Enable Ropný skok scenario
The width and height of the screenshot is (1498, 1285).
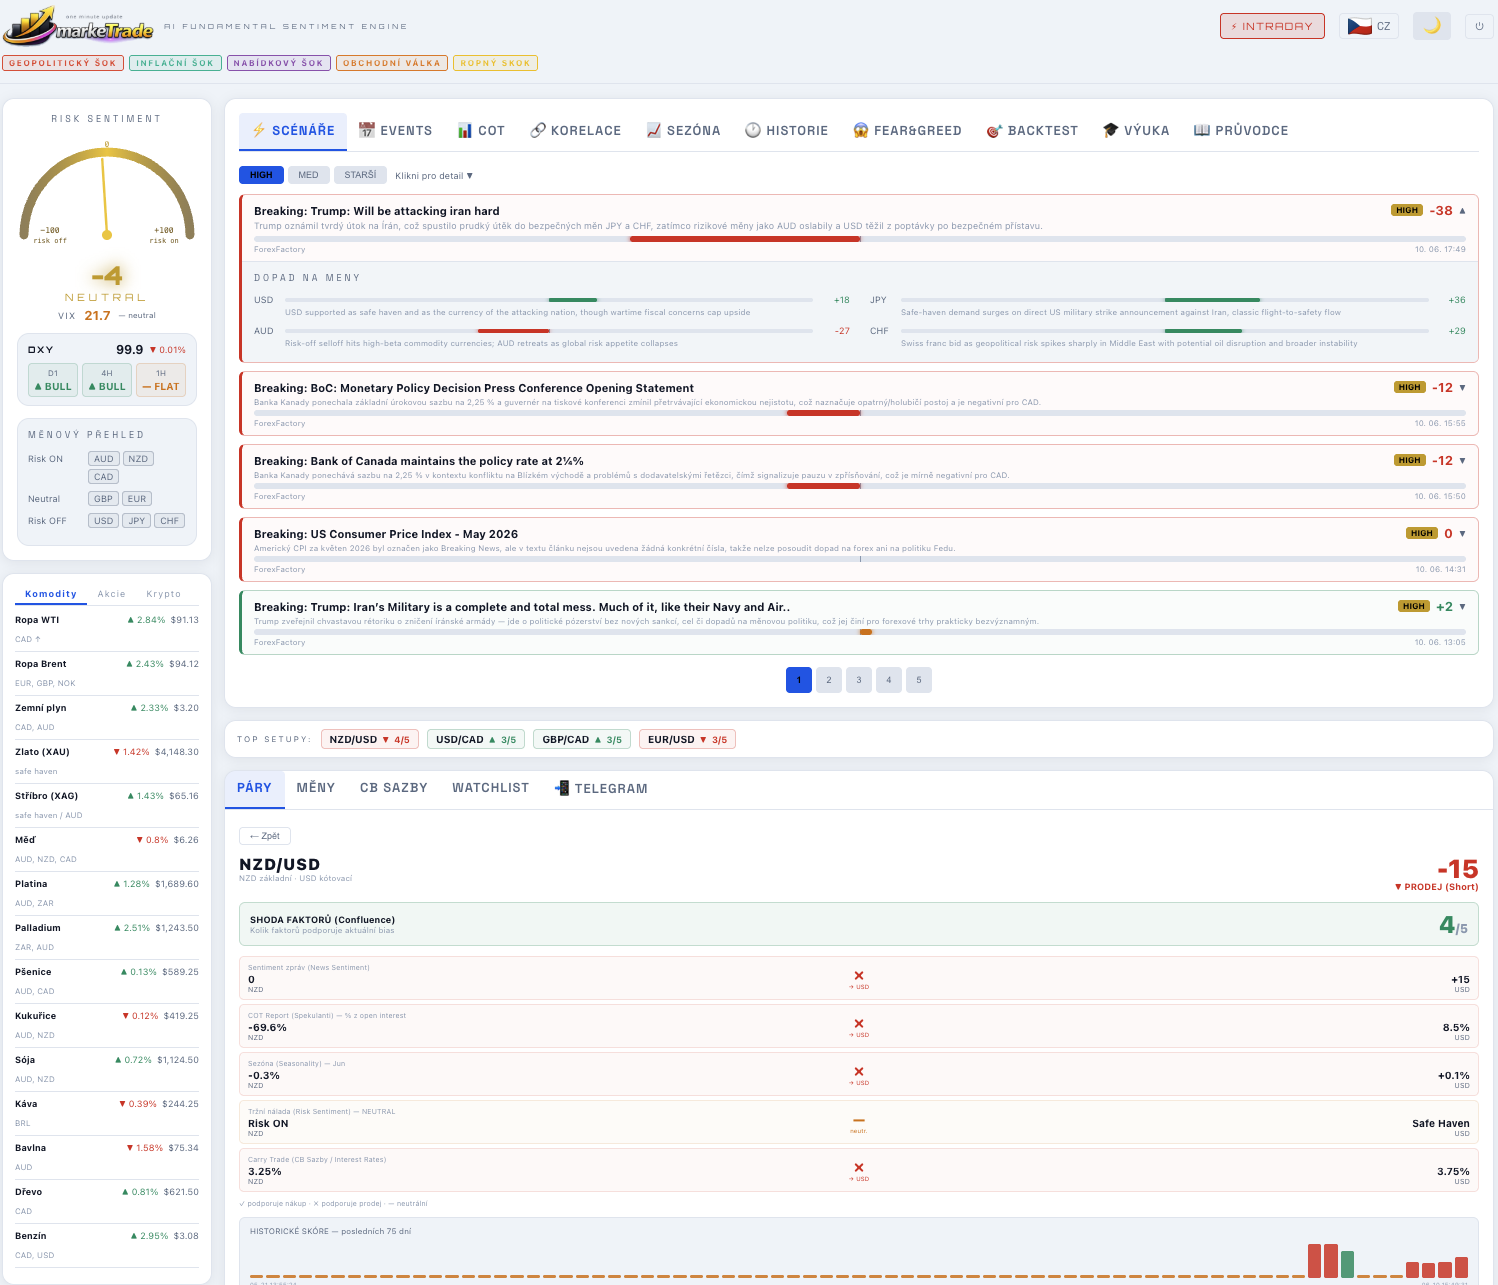495,63
